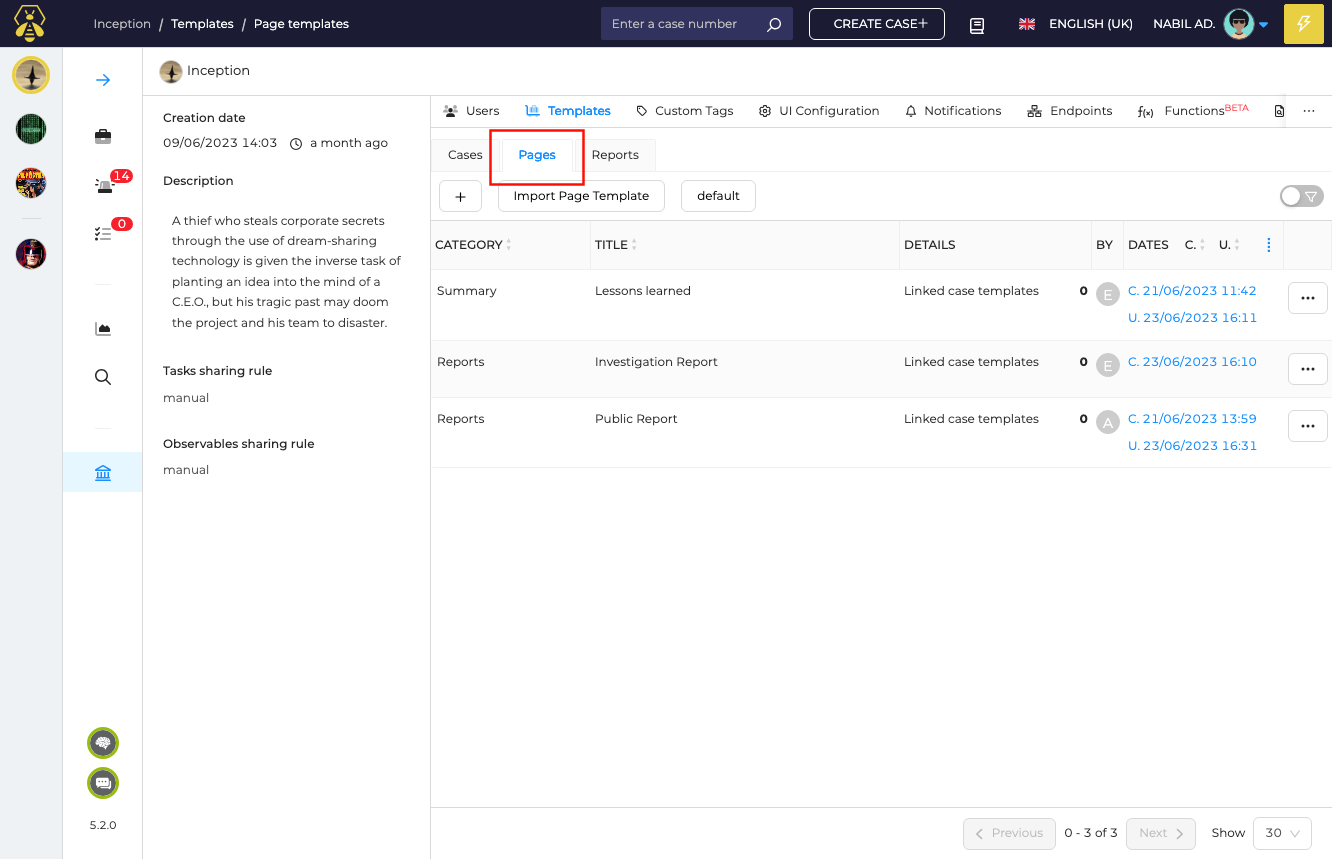Open the Custom Tags tab

[x=684, y=111]
